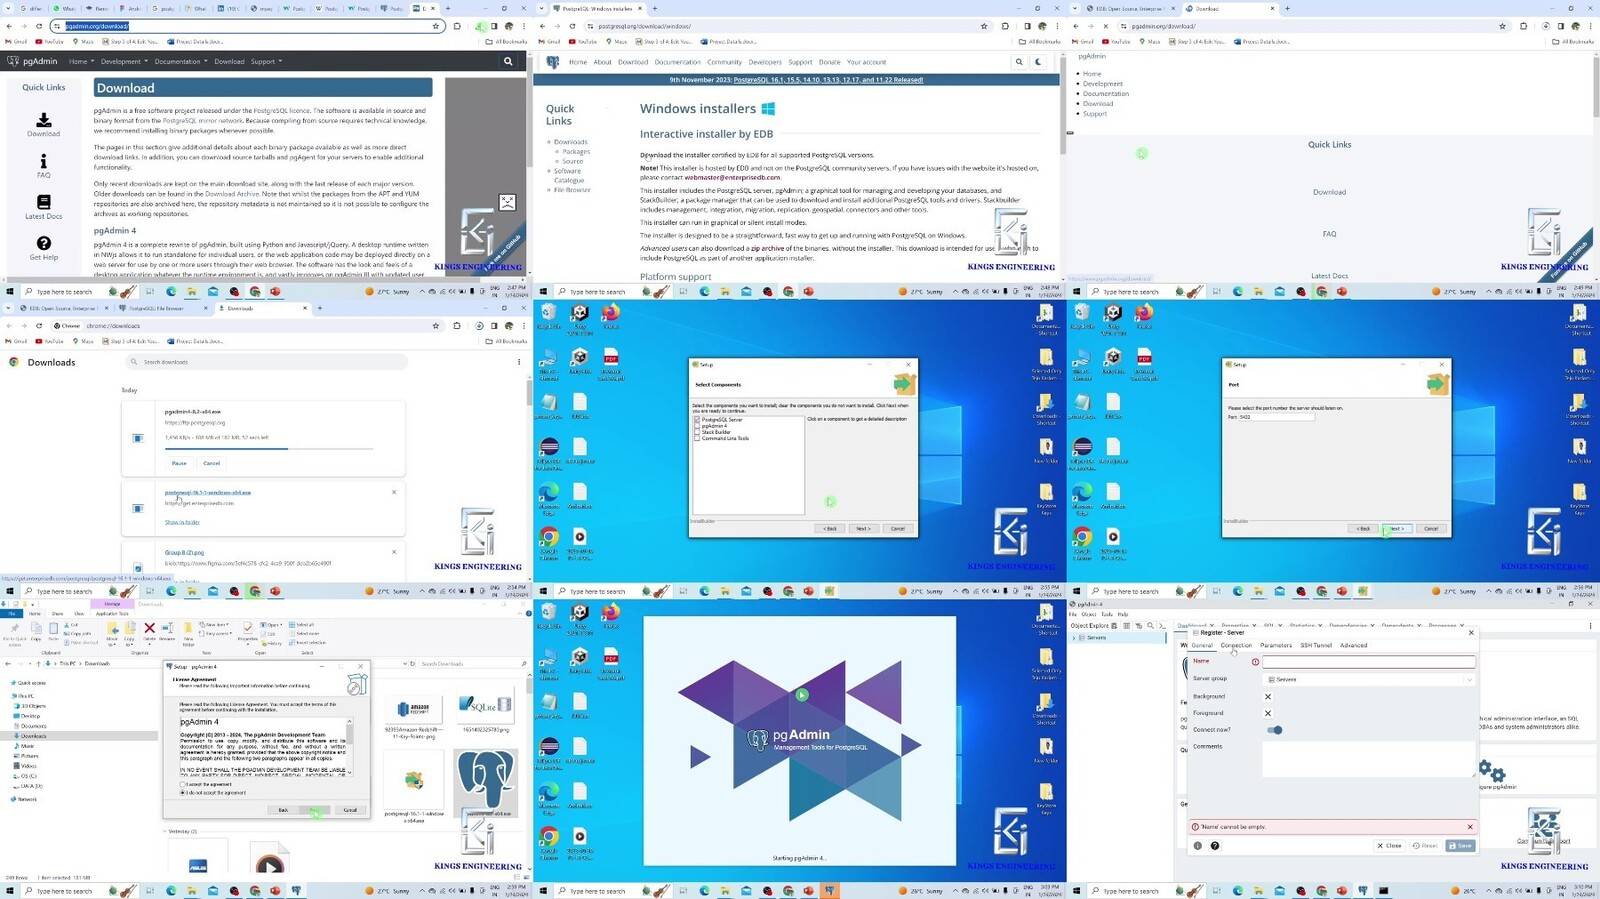
Task: Collapse the 'Yesterday (1)' group in File Explorer
Action: point(166,831)
